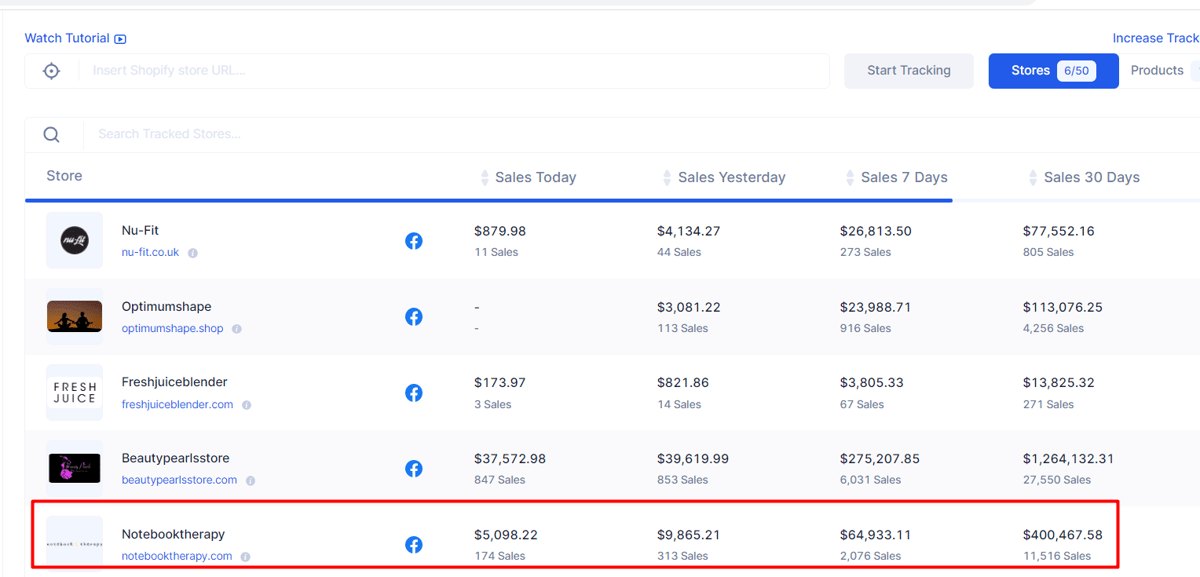Viewport: 1200px width, 577px height.
Task: Select the Optimumshape store name
Action: pos(166,307)
